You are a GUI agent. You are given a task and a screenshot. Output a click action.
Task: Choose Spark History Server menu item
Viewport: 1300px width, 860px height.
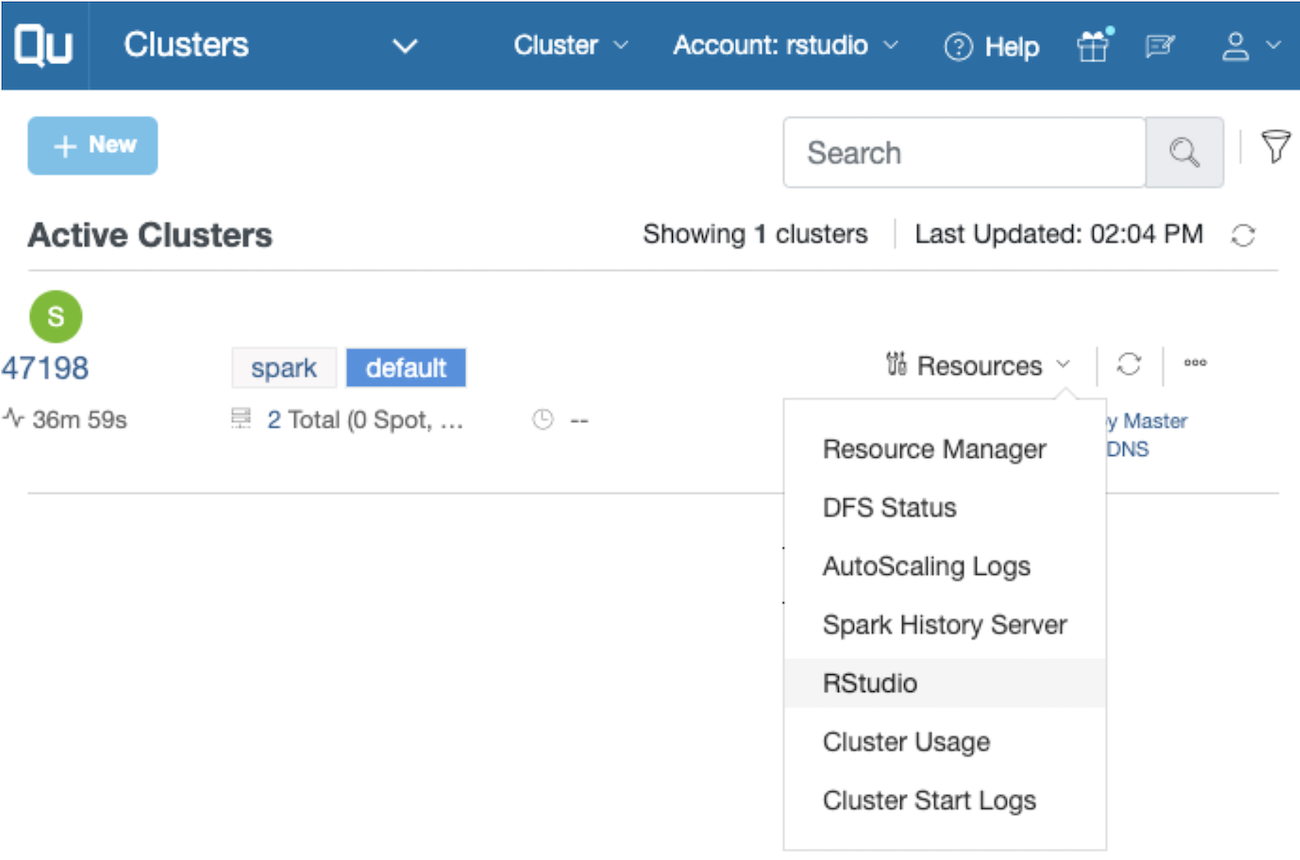click(944, 625)
